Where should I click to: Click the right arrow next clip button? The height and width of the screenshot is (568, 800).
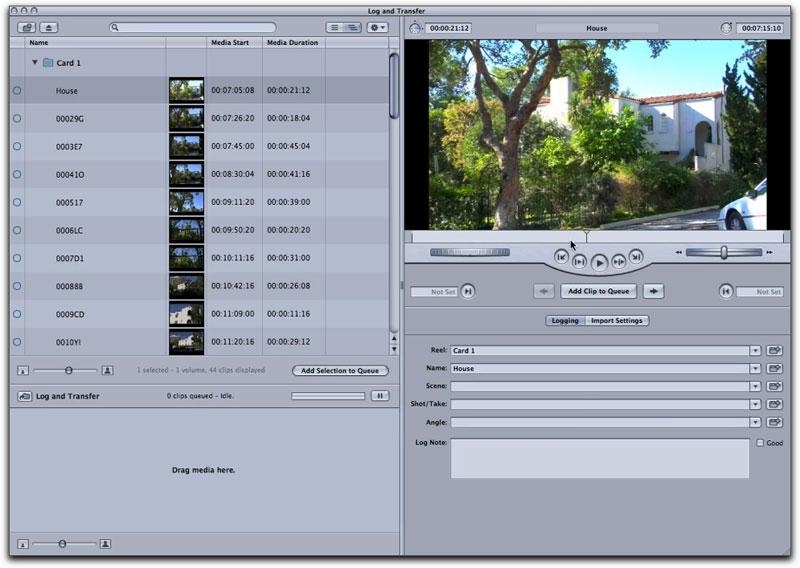(x=654, y=291)
